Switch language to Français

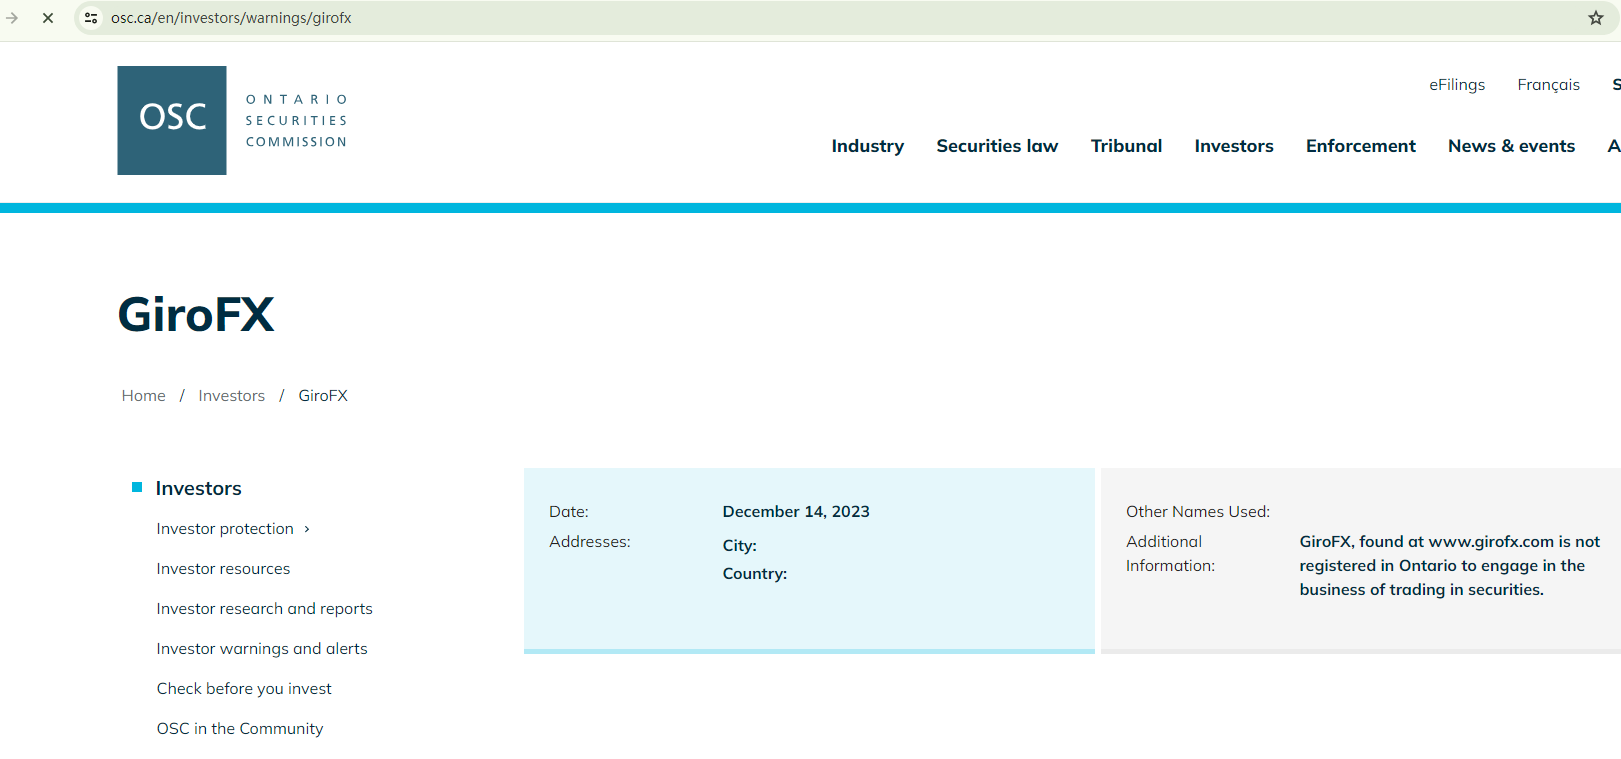pos(1548,85)
